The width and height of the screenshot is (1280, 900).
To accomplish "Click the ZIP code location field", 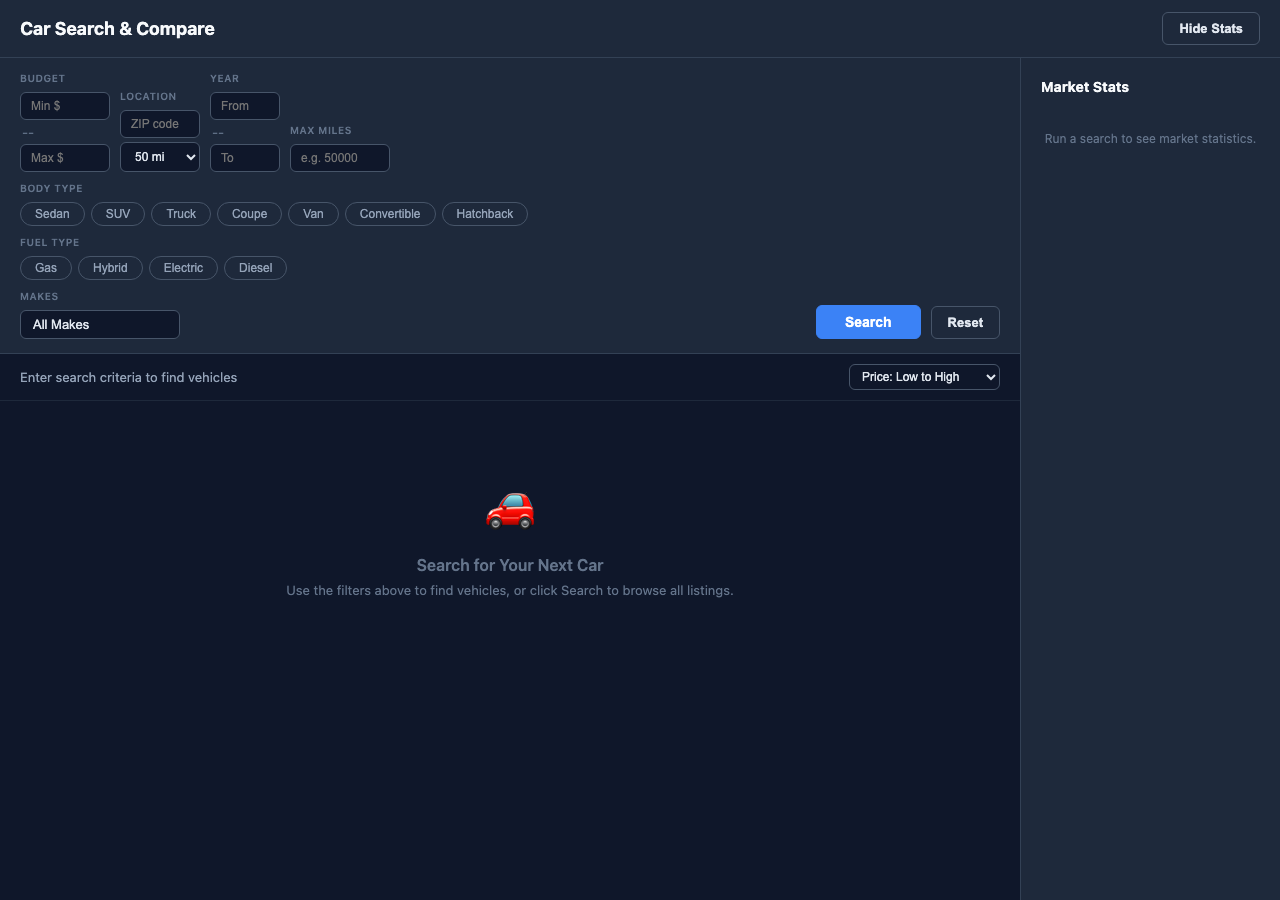I will click(x=159, y=123).
